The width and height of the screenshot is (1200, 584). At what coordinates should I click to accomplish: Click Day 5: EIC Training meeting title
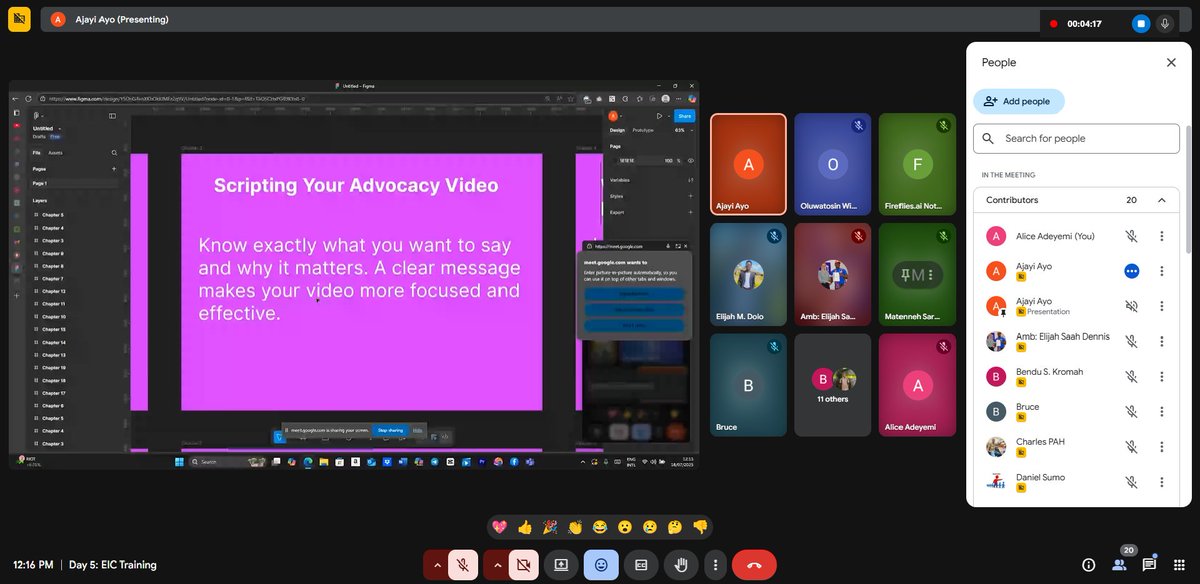113,565
